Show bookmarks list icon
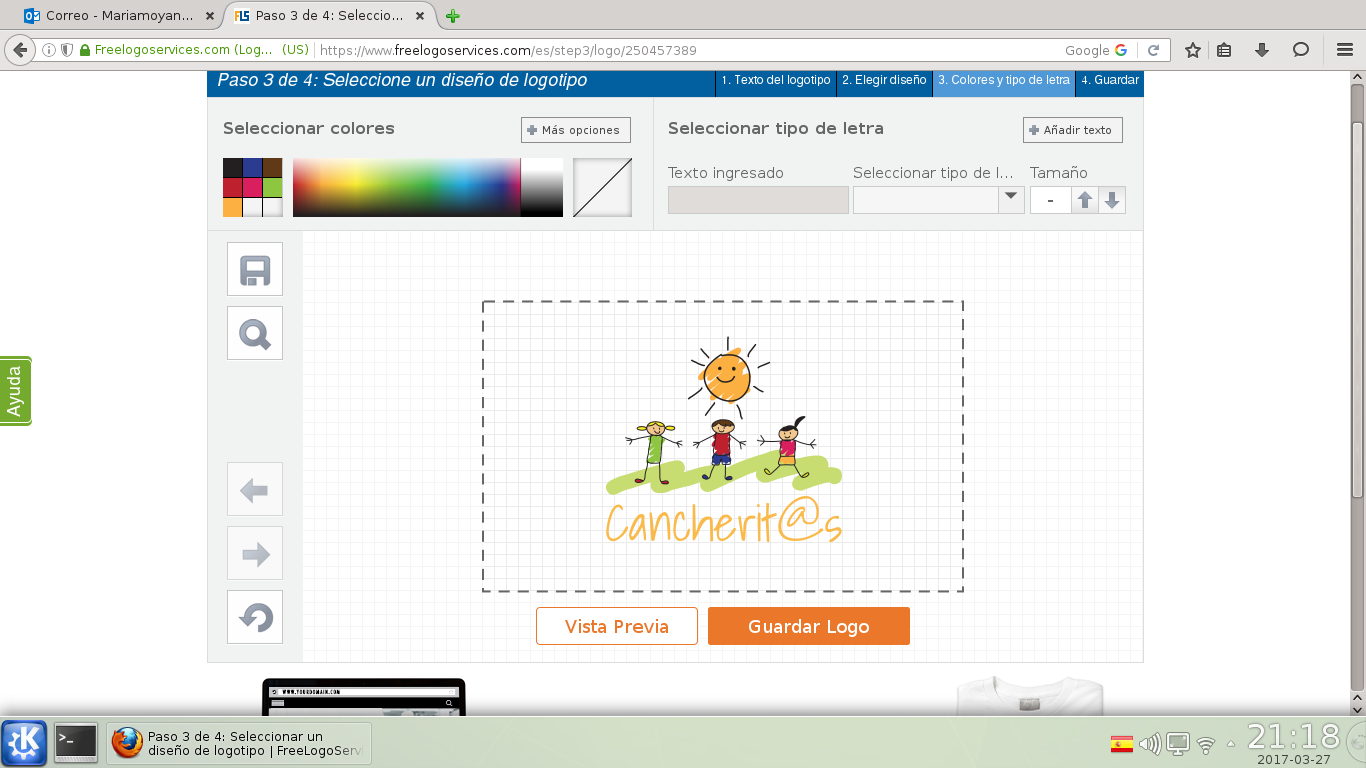1366x768 pixels. tap(1225, 50)
